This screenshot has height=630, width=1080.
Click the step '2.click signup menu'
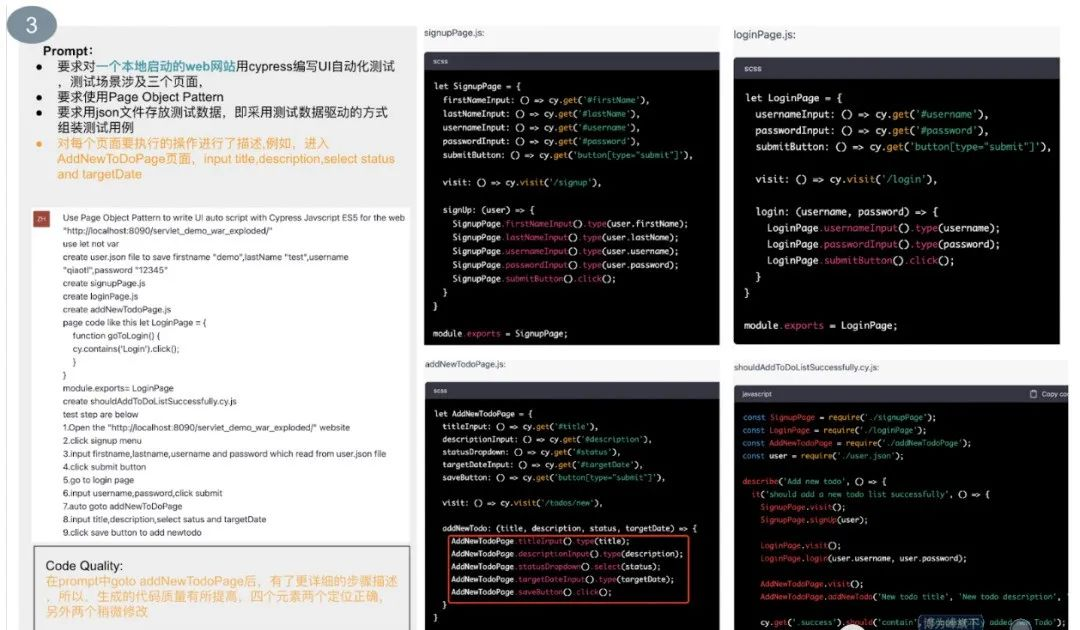point(102,441)
